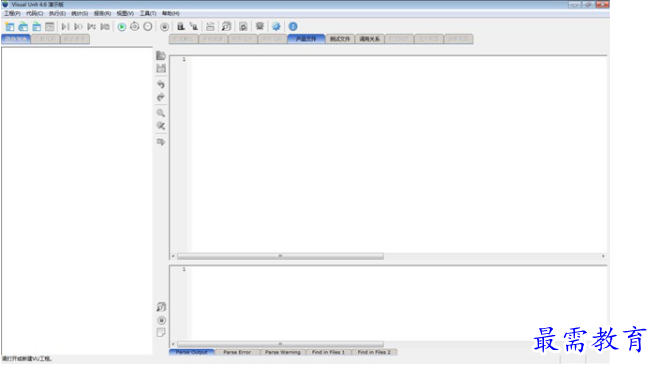Open the 帮助(H) menu
The image size is (655, 371).
coord(171,13)
